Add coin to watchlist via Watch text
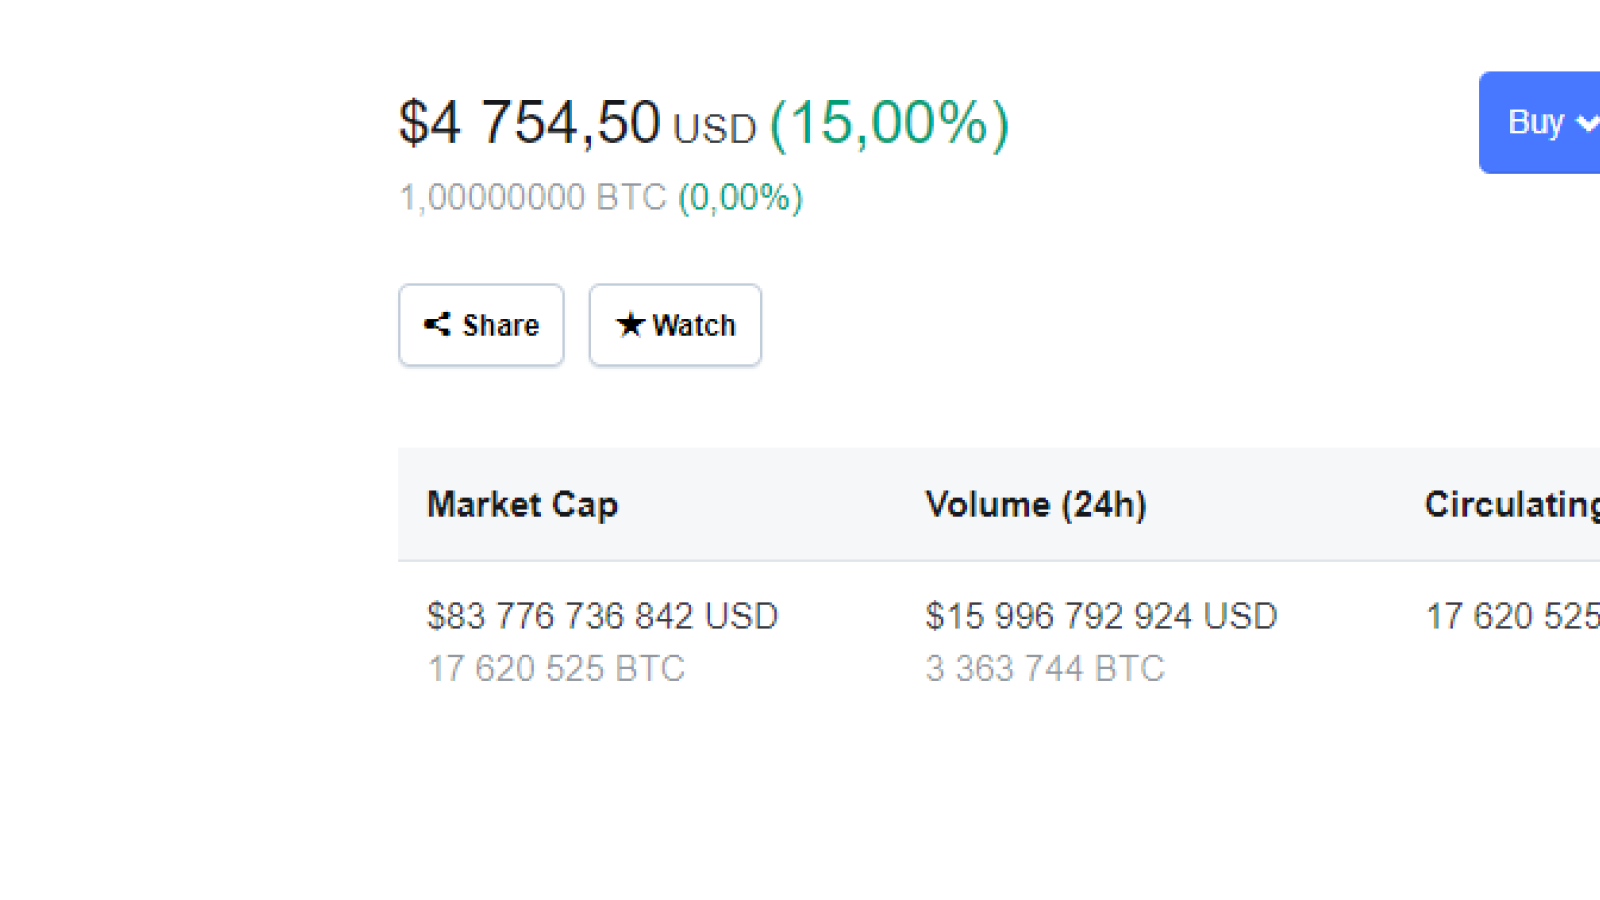1600x900 pixels. (694, 325)
